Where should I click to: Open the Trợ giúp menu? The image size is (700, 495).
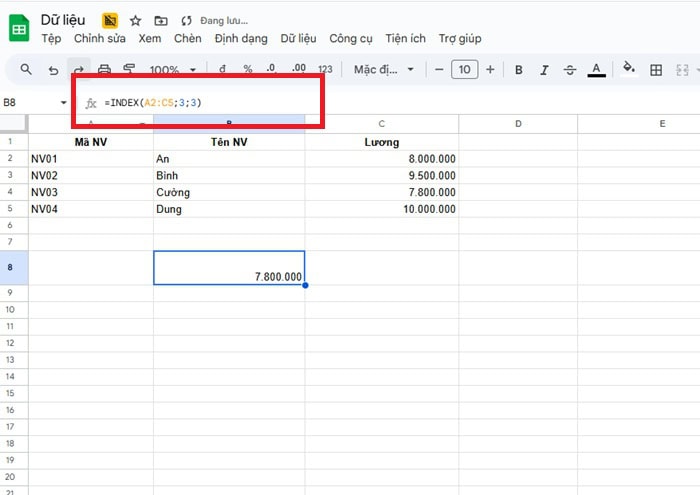[460, 39]
